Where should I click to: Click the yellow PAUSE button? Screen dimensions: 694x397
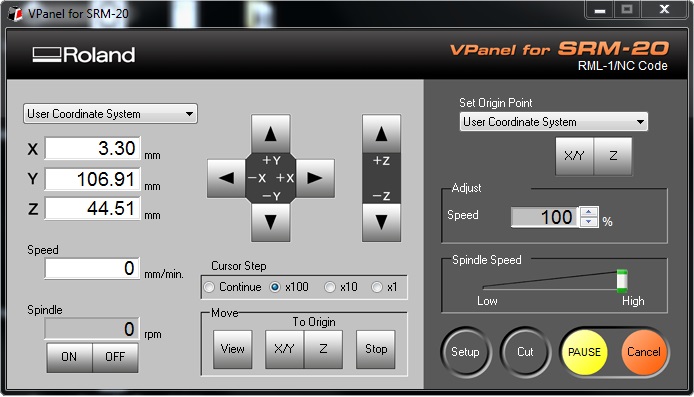(x=584, y=352)
